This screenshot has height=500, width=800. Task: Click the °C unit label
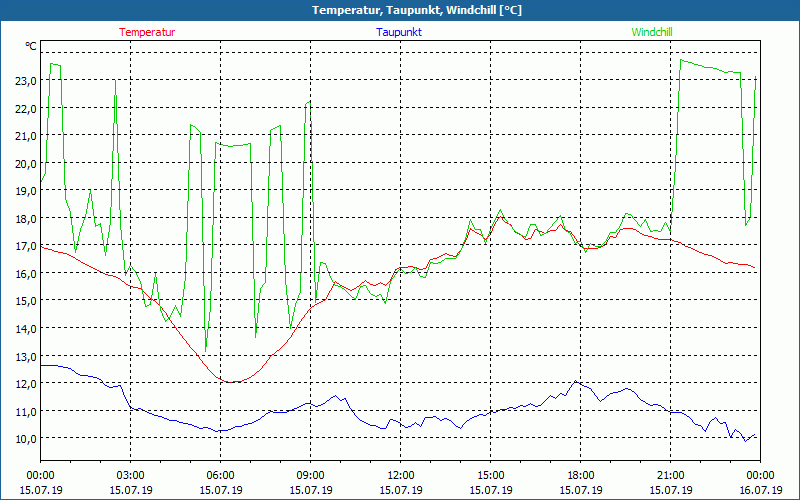tap(31, 46)
